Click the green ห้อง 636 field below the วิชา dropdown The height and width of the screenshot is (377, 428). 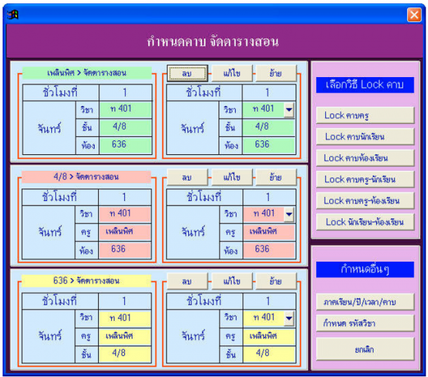(269, 145)
